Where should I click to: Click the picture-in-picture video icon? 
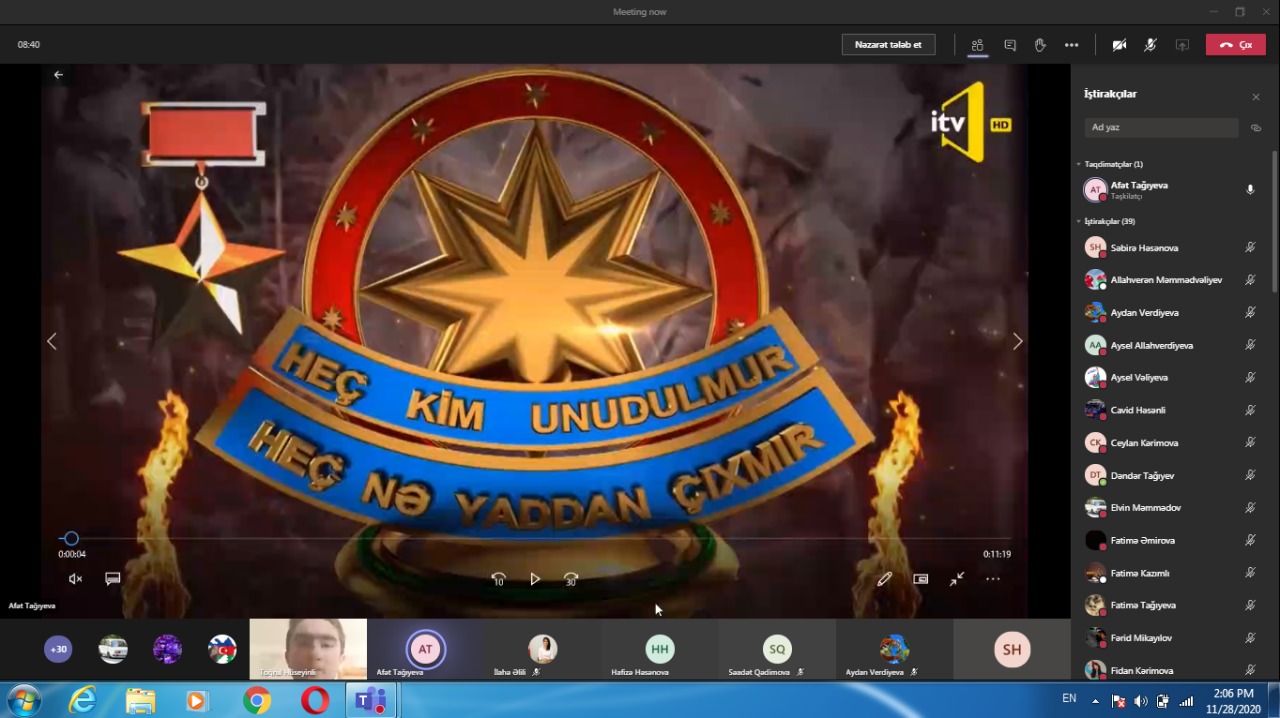921,578
